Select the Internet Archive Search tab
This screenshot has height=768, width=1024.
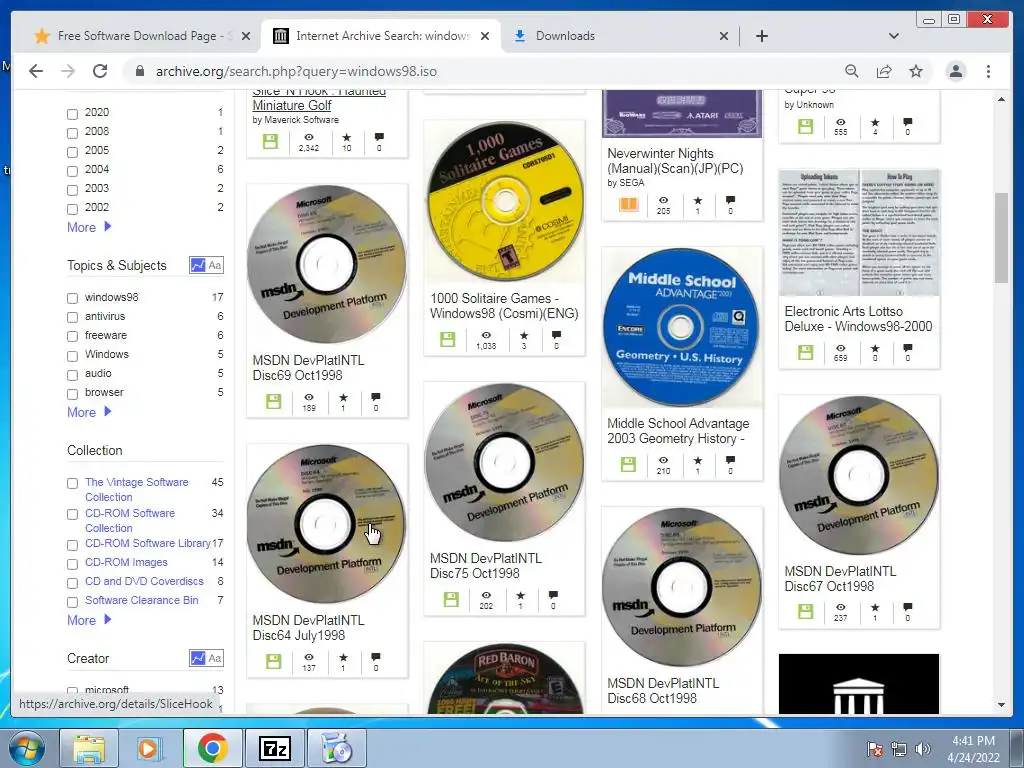coord(381,36)
